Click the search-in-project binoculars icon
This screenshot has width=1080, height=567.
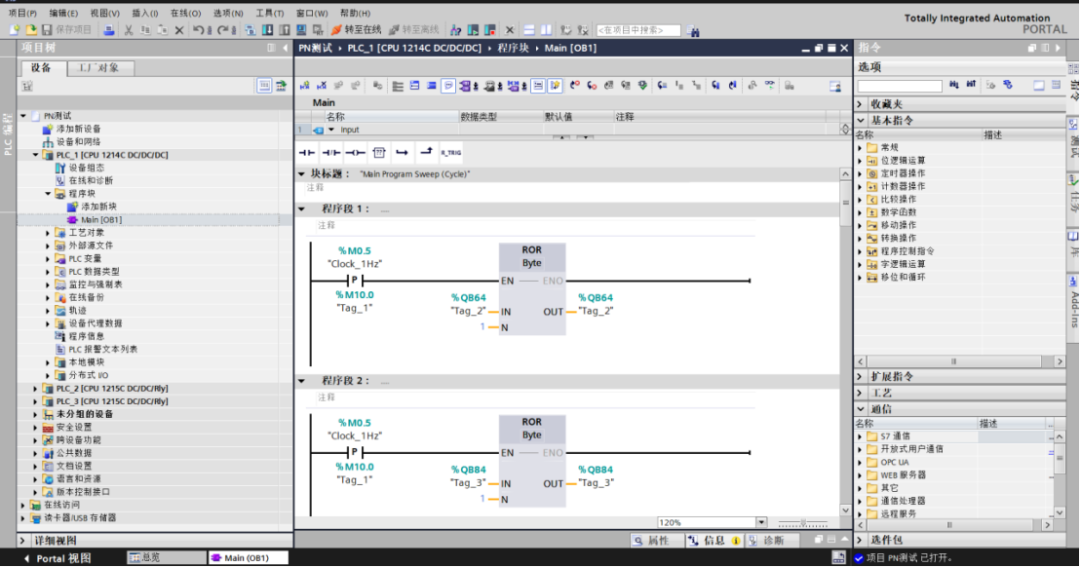click(693, 30)
